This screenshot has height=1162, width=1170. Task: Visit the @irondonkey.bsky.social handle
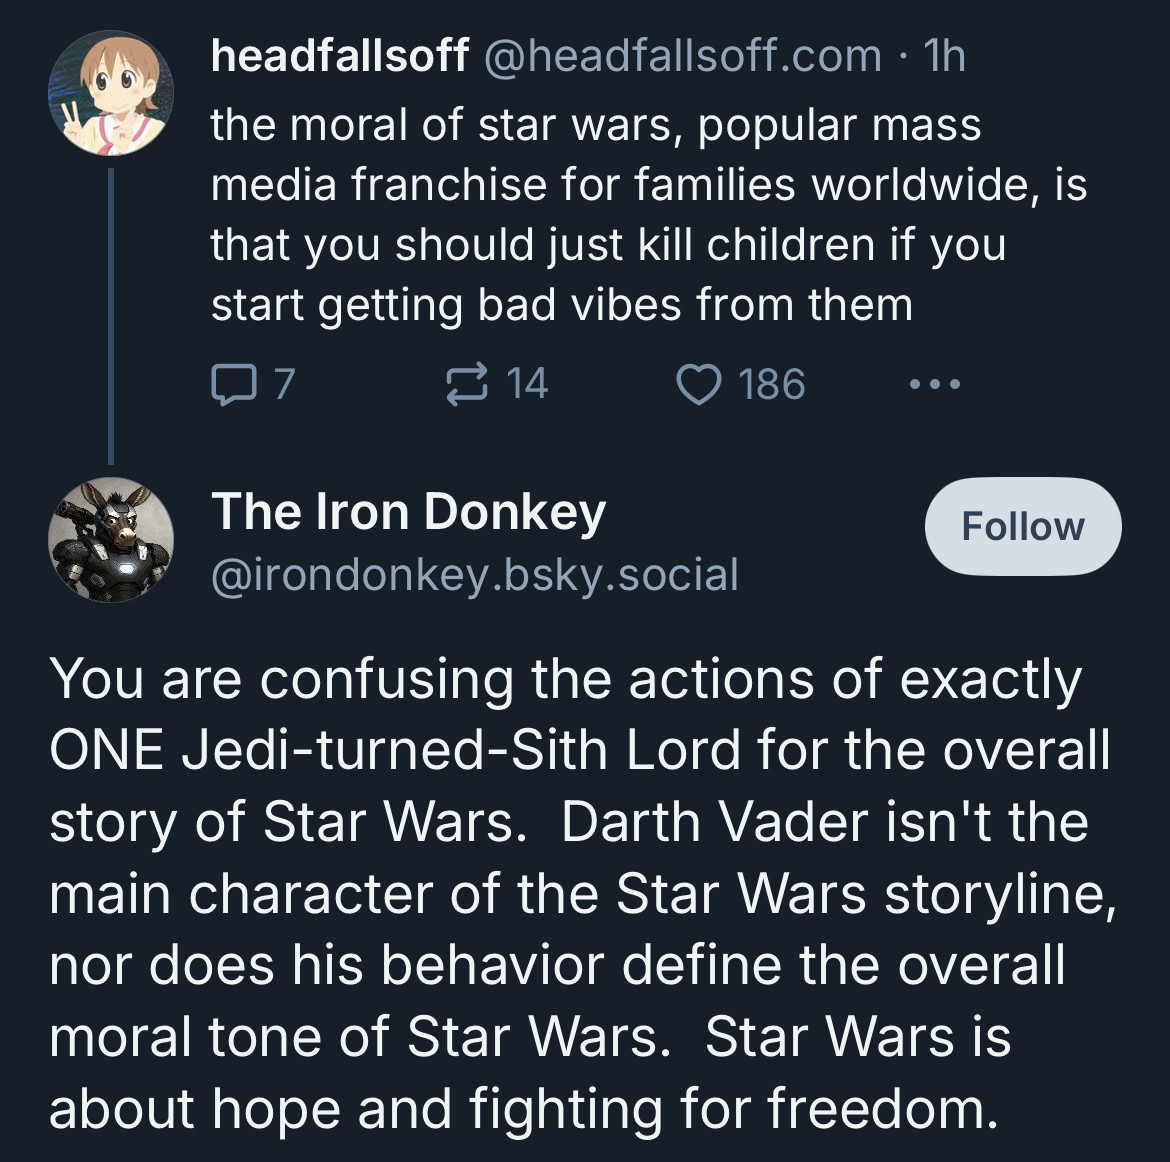[475, 575]
